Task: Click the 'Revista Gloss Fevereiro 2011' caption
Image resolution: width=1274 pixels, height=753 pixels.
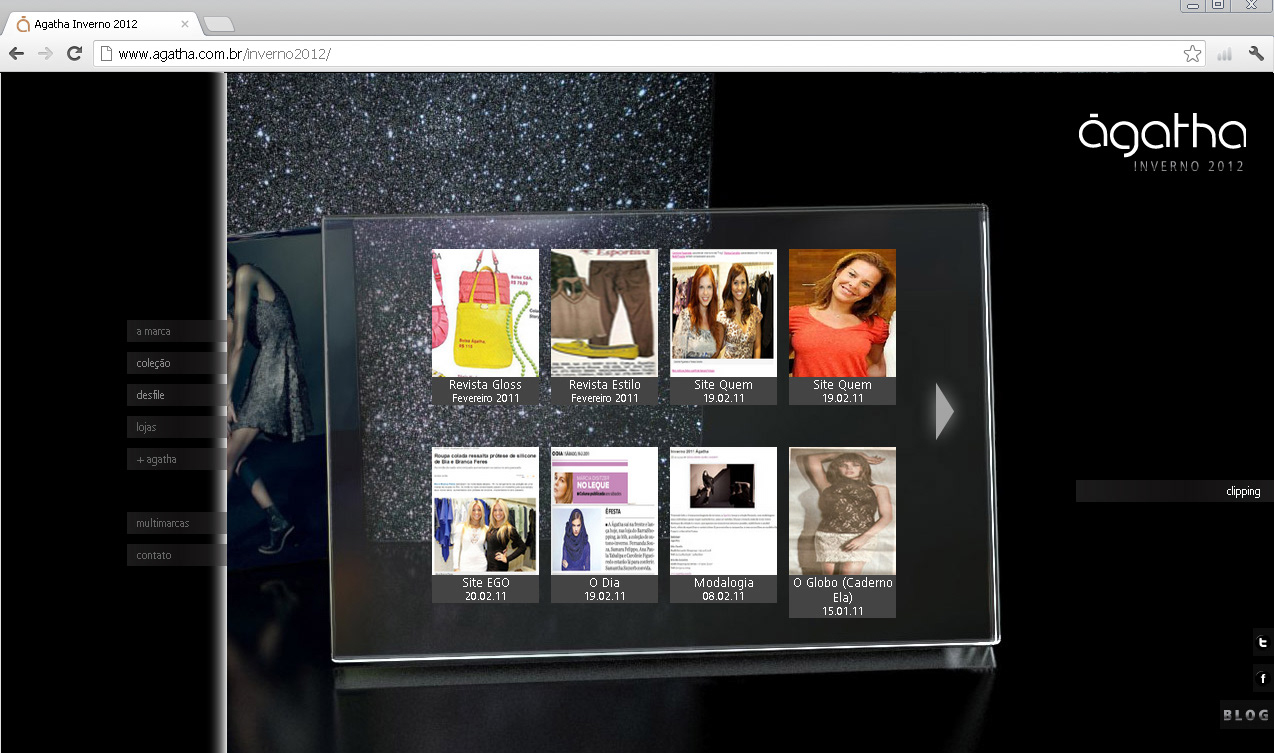Action: [x=485, y=391]
